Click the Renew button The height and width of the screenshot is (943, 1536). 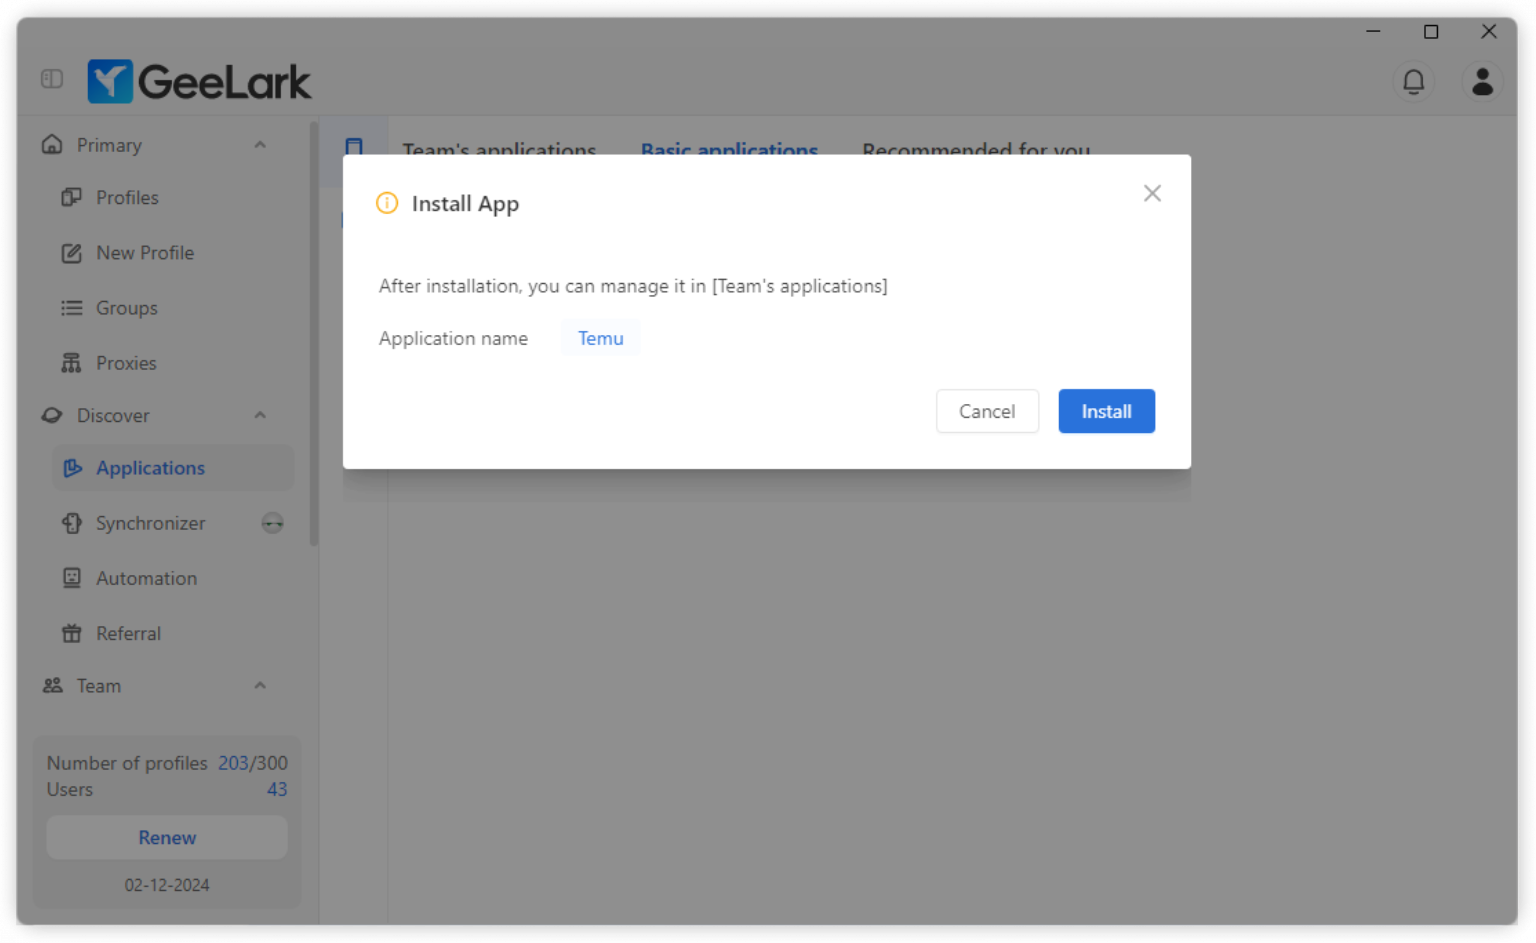point(167,838)
